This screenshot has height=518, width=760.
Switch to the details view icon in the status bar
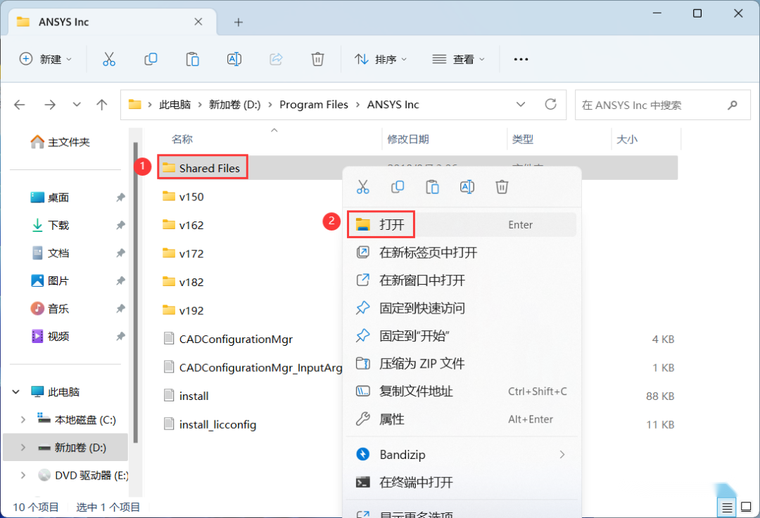727,507
